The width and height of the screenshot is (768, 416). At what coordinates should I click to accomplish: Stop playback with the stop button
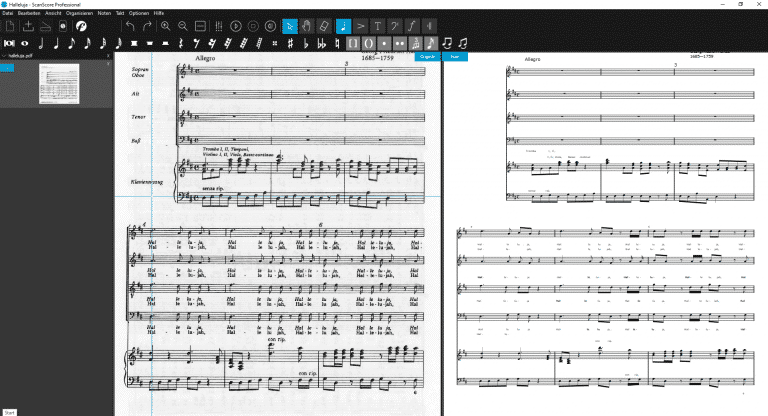(253, 26)
